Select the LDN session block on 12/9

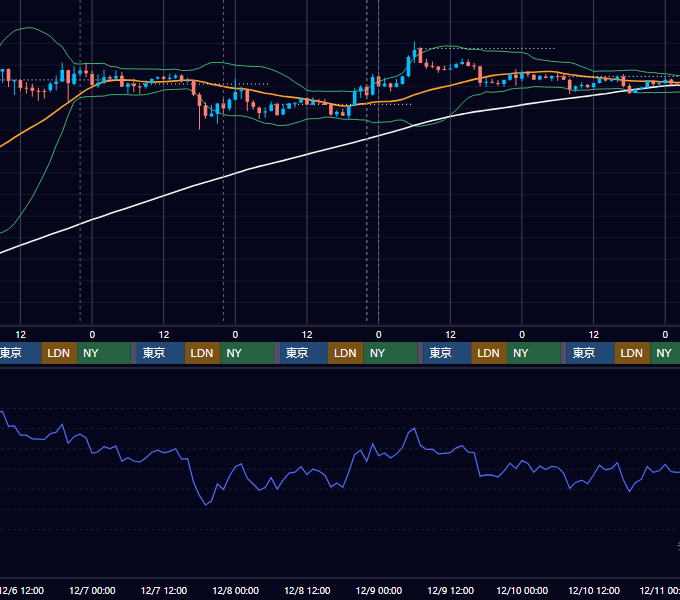point(489,353)
